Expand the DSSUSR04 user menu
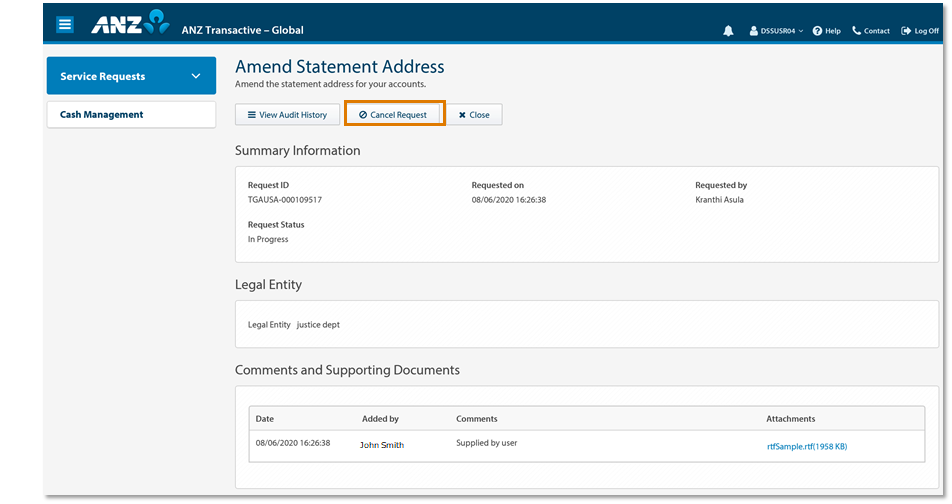Screen dimensions: 952x504 point(776,31)
